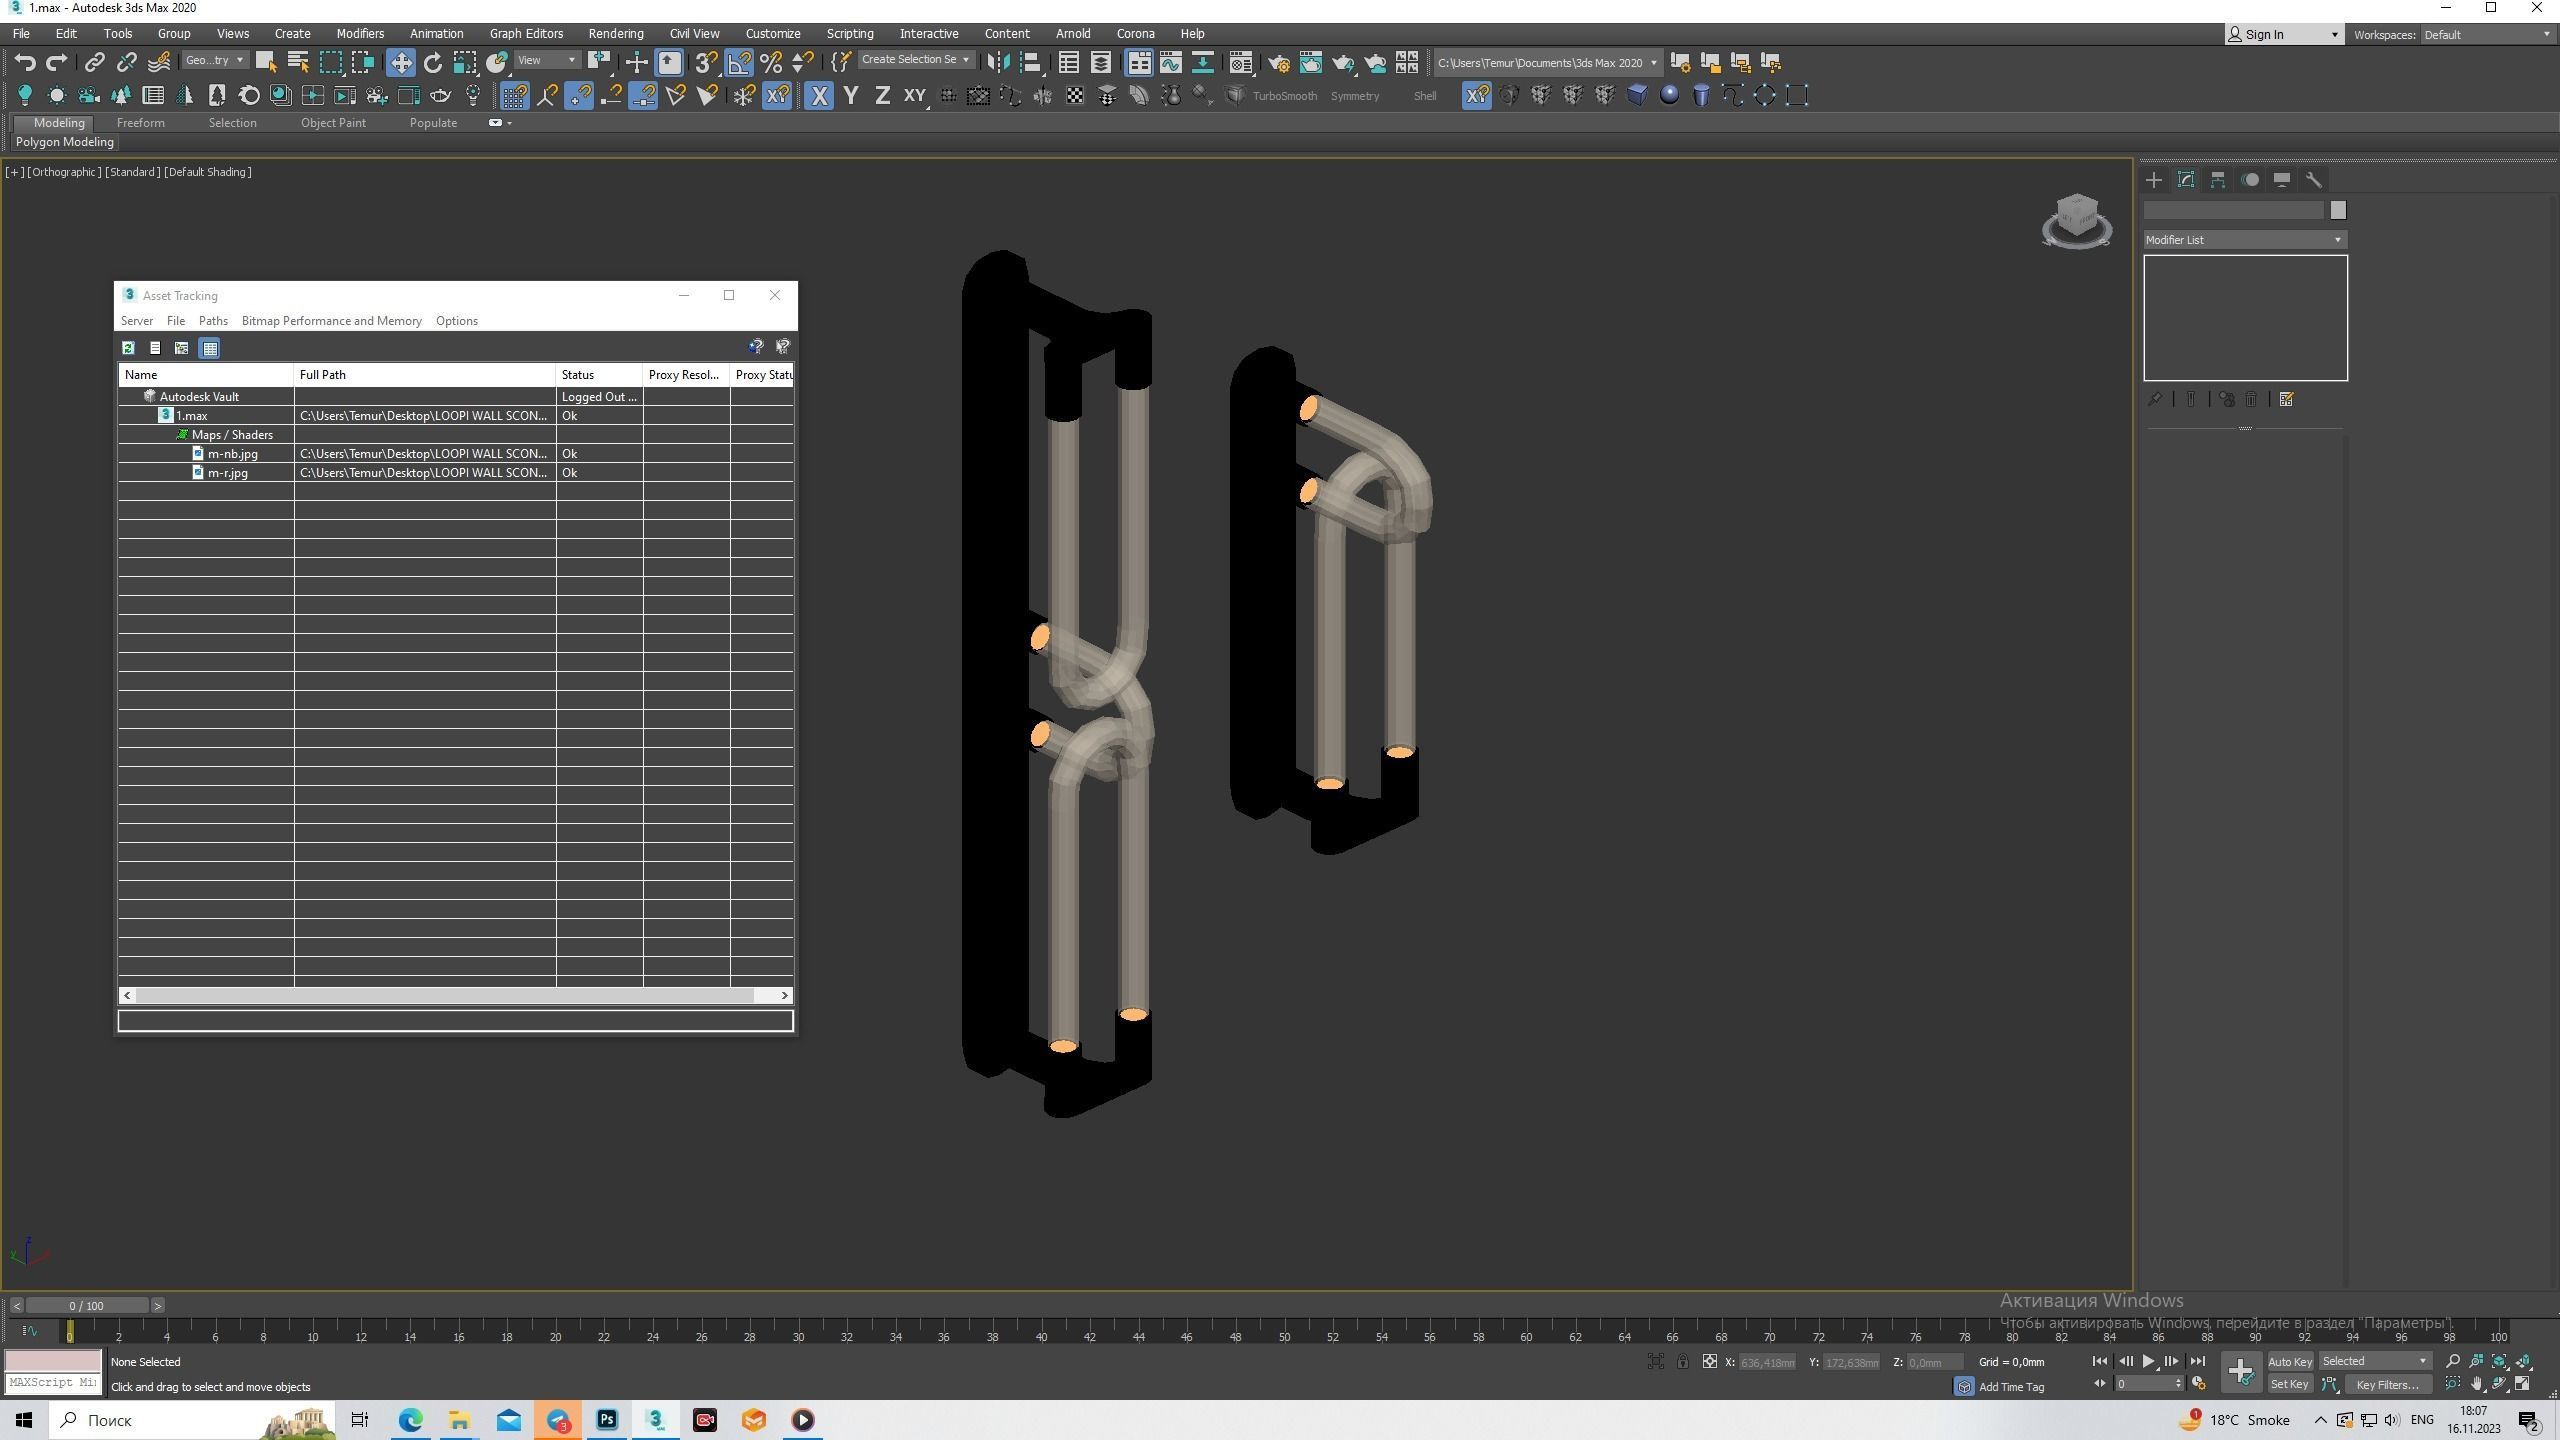The image size is (2560, 1440).
Task: Open the Rendering menu
Action: pyautogui.click(x=616, y=34)
